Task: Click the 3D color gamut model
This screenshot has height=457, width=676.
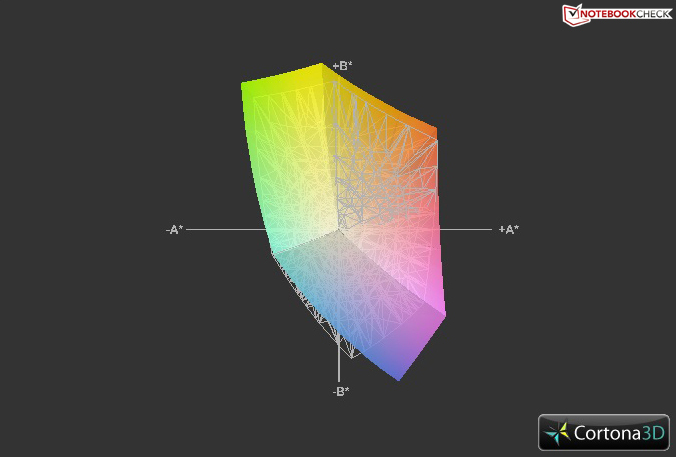Action: (343, 222)
